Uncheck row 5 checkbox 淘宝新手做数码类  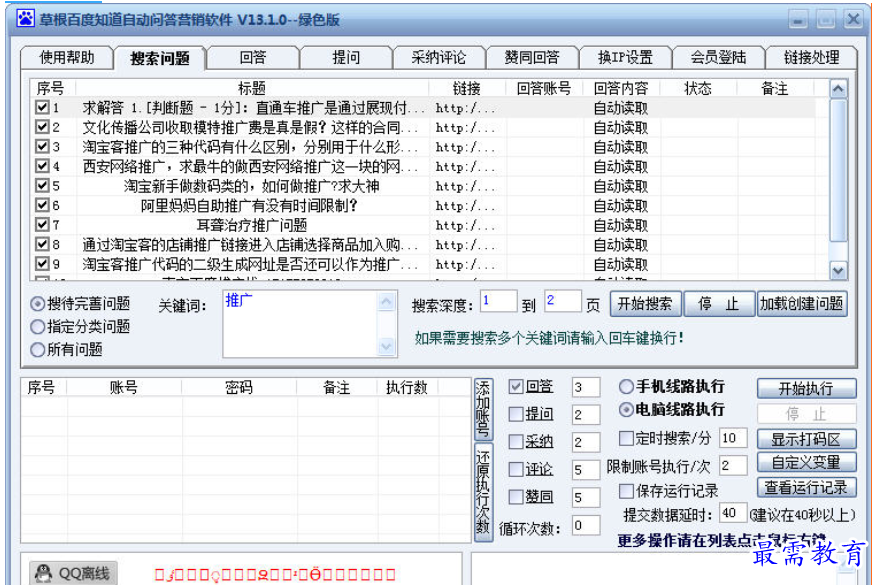coord(42,185)
